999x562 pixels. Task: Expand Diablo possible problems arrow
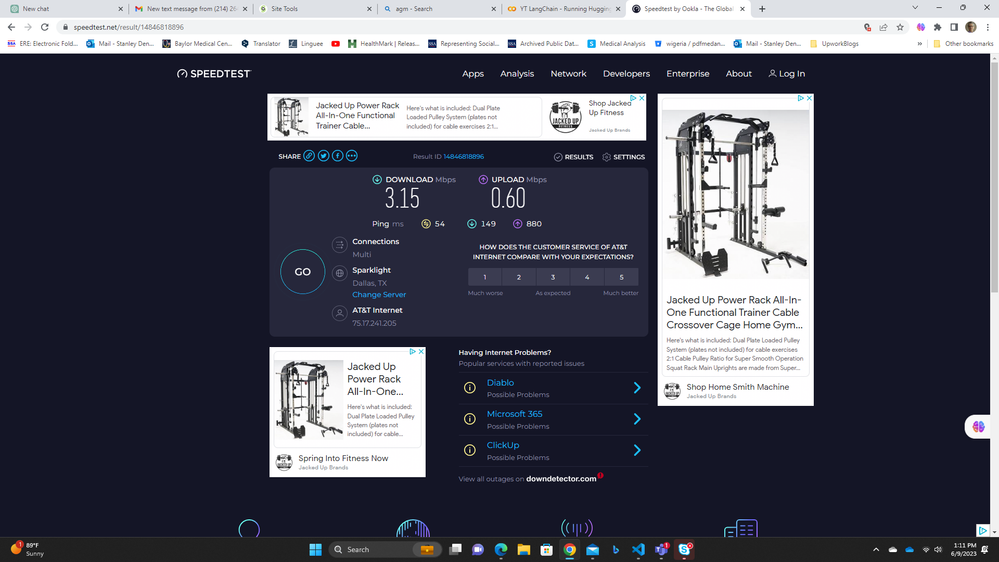[636, 387]
